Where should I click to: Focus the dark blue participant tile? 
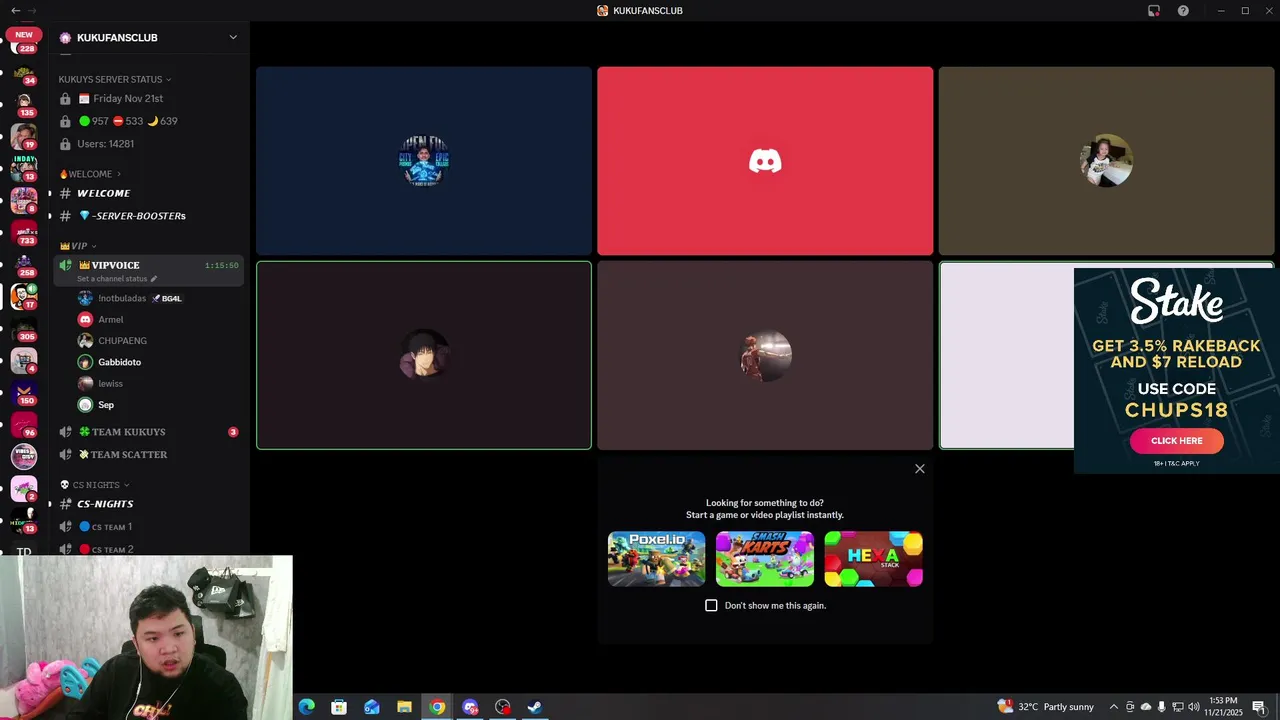pos(424,161)
